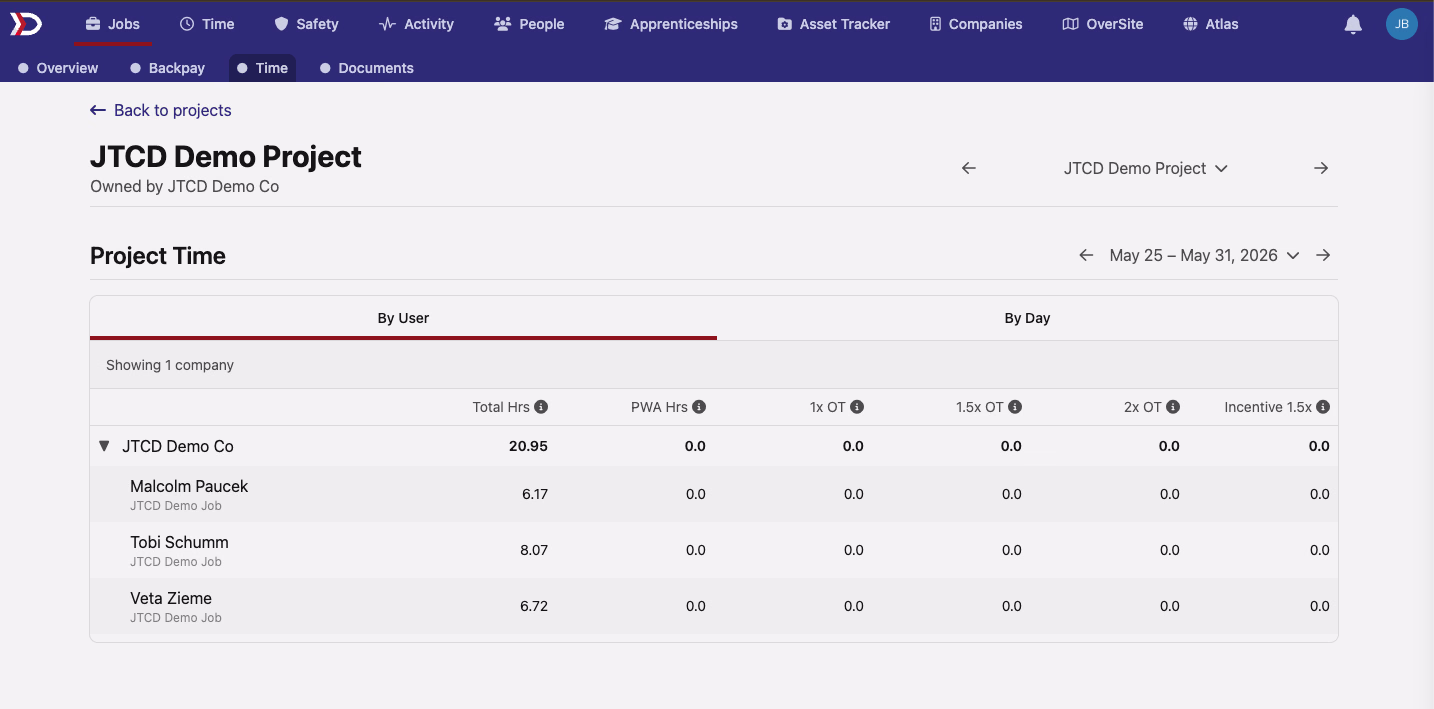Go to previous project with left arrow

click(x=968, y=168)
